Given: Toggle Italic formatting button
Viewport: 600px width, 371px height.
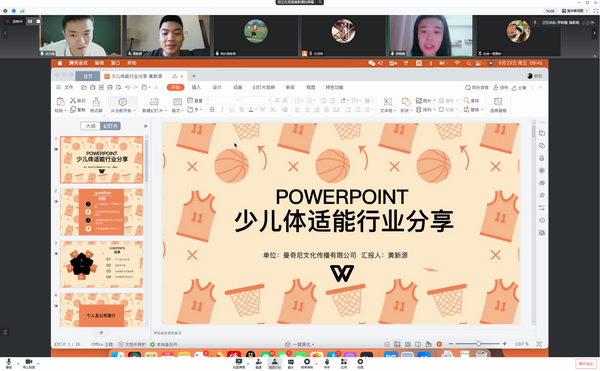Looking at the screenshot, I should [x=222, y=110].
